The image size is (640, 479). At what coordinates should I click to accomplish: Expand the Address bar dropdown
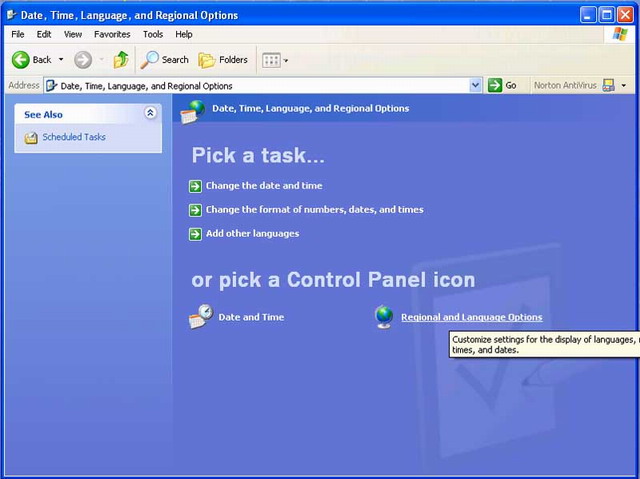point(476,86)
